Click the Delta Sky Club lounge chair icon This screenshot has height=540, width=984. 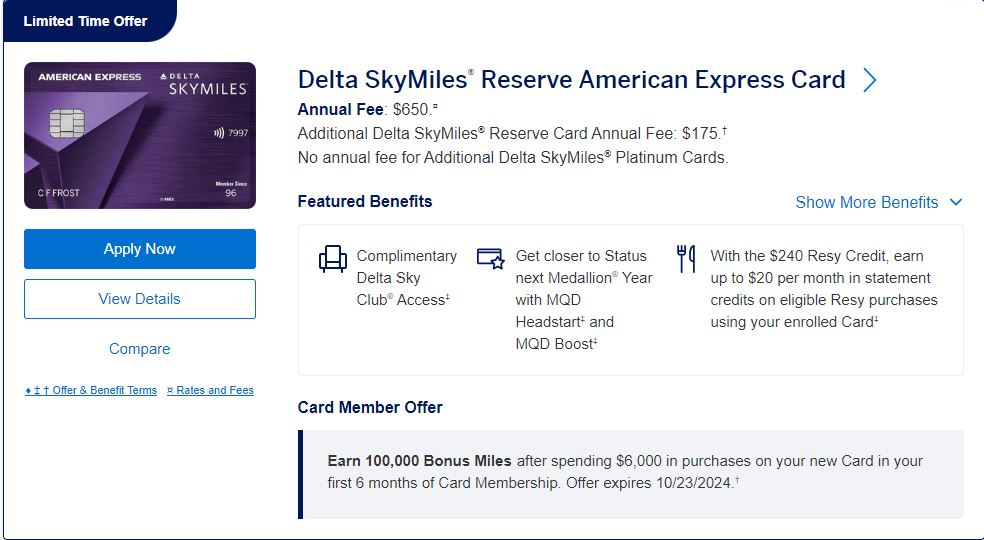pyautogui.click(x=332, y=259)
